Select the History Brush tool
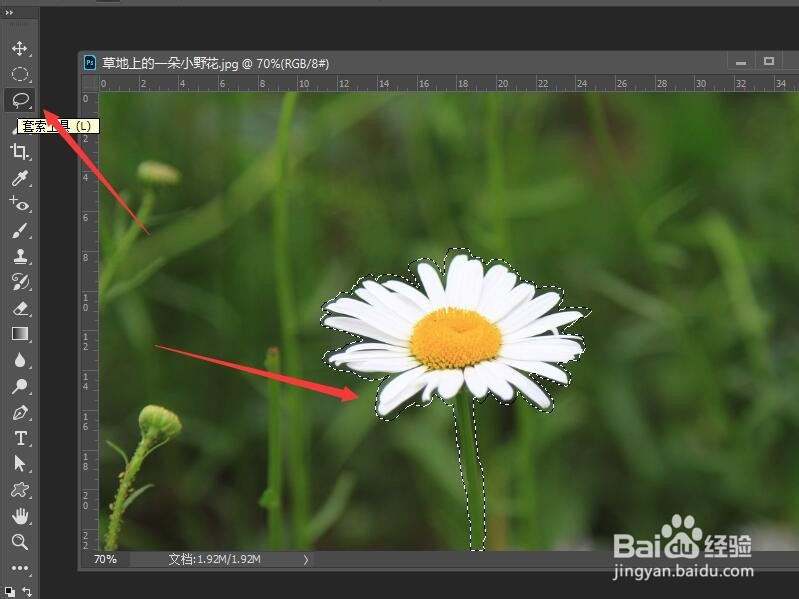The height and width of the screenshot is (599, 799). 19,282
